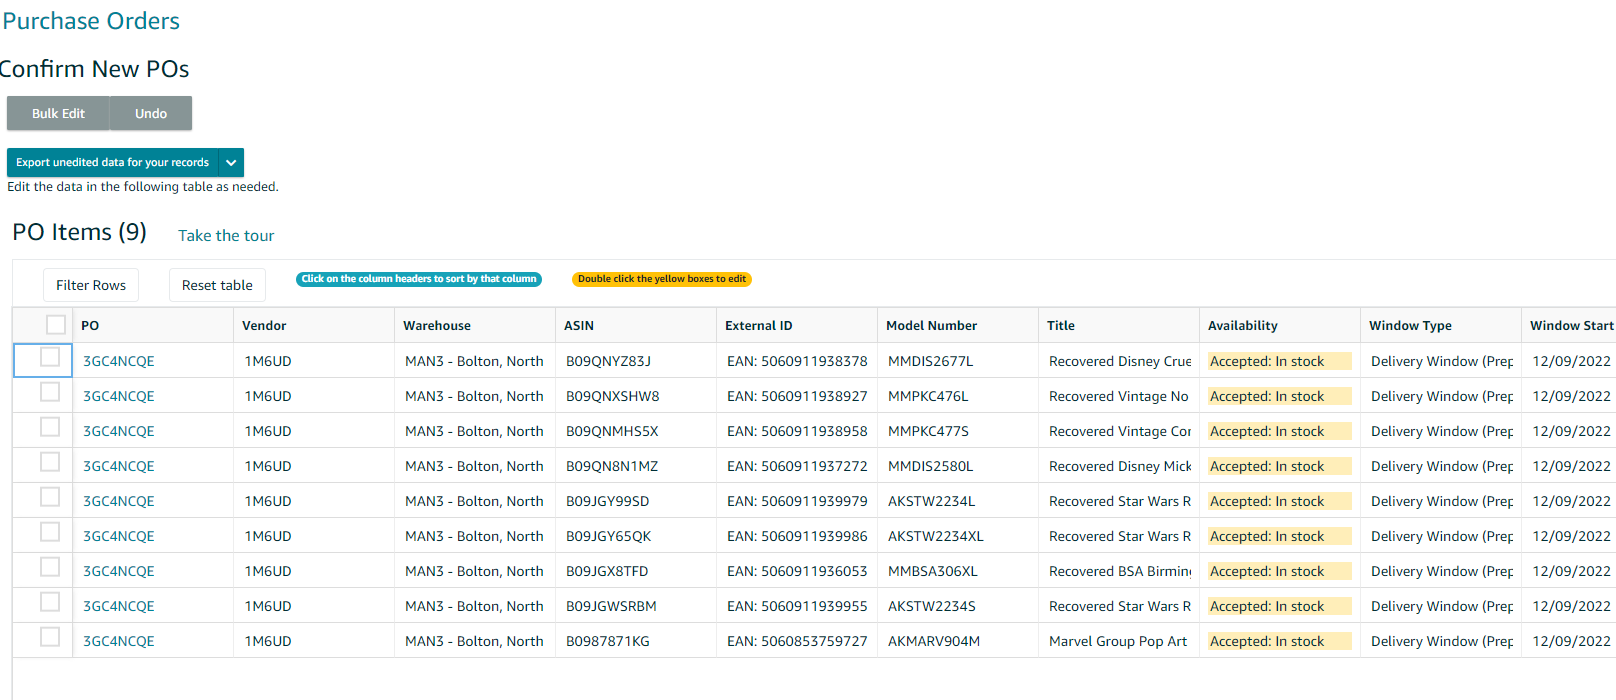Select Availability cell for AKSTW2234XL row
Viewport: 1616px width, 700px height.
[1280, 536]
